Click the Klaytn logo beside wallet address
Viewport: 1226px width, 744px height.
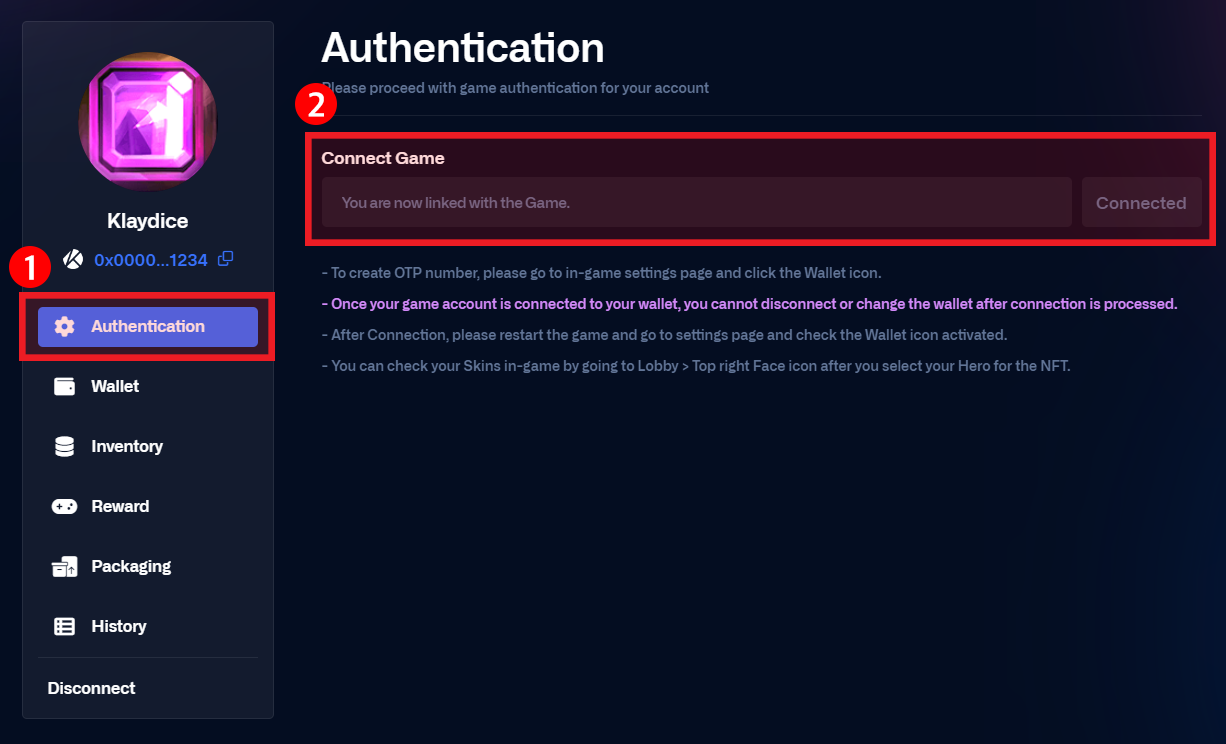tap(73, 259)
